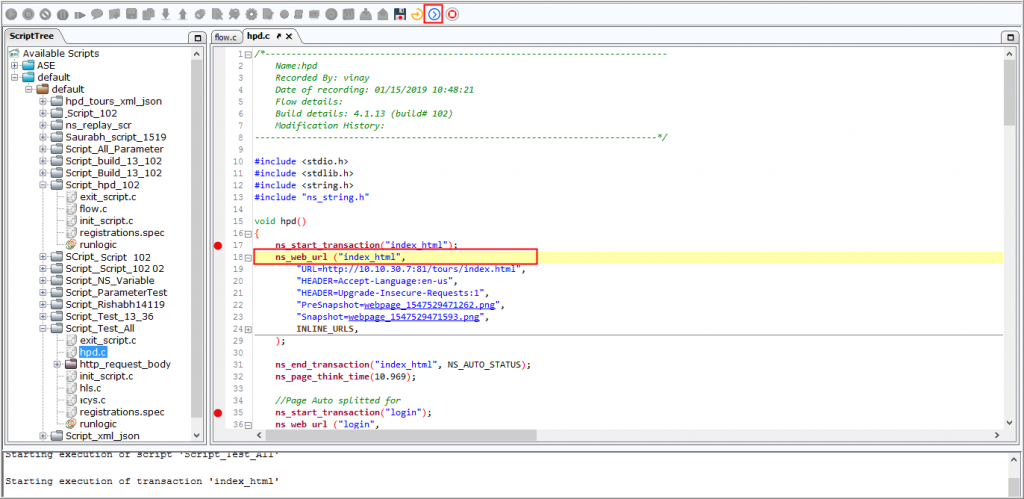Viewport: 1024px width, 499px height.
Task: Click the gray bell-shaped toolbar icon
Action: [x=366, y=14]
